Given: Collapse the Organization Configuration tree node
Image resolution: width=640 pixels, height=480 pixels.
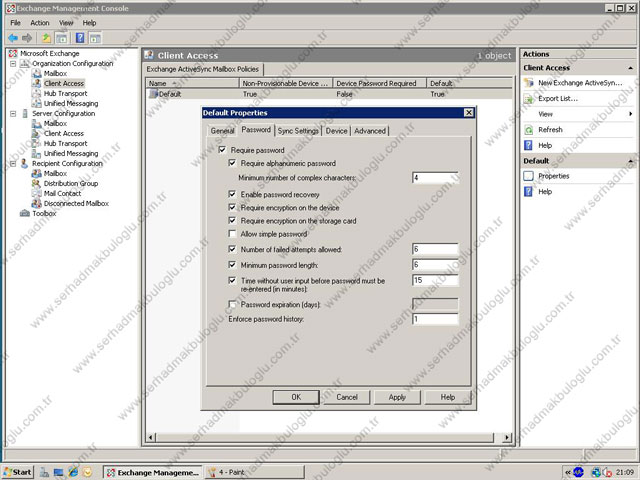Looking at the screenshot, I should tap(13, 64).
